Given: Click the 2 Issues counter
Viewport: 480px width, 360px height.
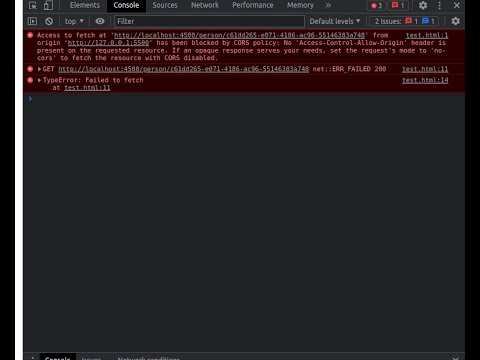Looking at the screenshot, I should tap(404, 21).
